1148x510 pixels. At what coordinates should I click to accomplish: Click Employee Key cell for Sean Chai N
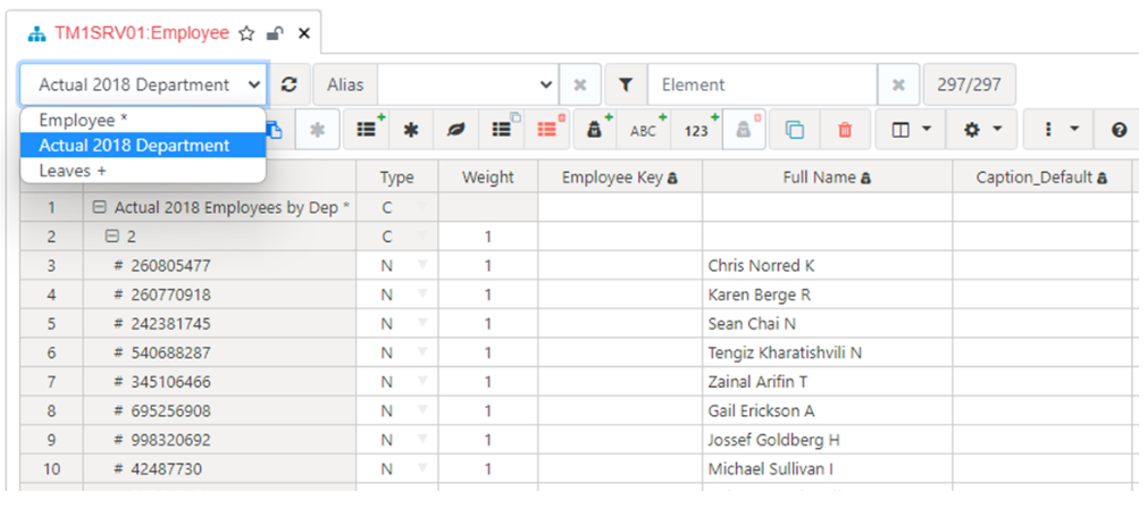[620, 323]
